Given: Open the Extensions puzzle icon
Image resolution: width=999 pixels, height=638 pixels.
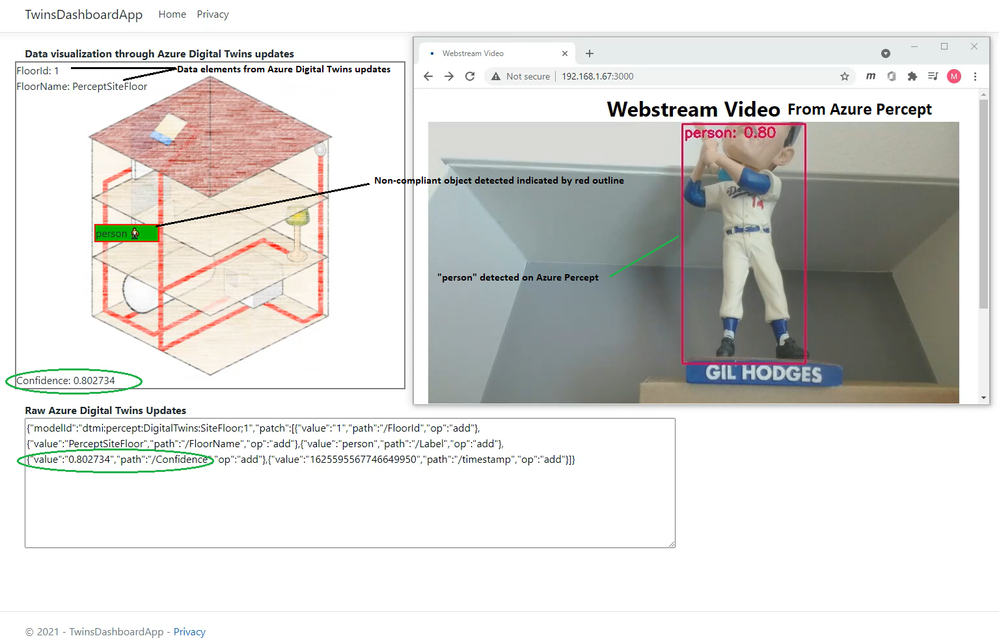Looking at the screenshot, I should (912, 76).
